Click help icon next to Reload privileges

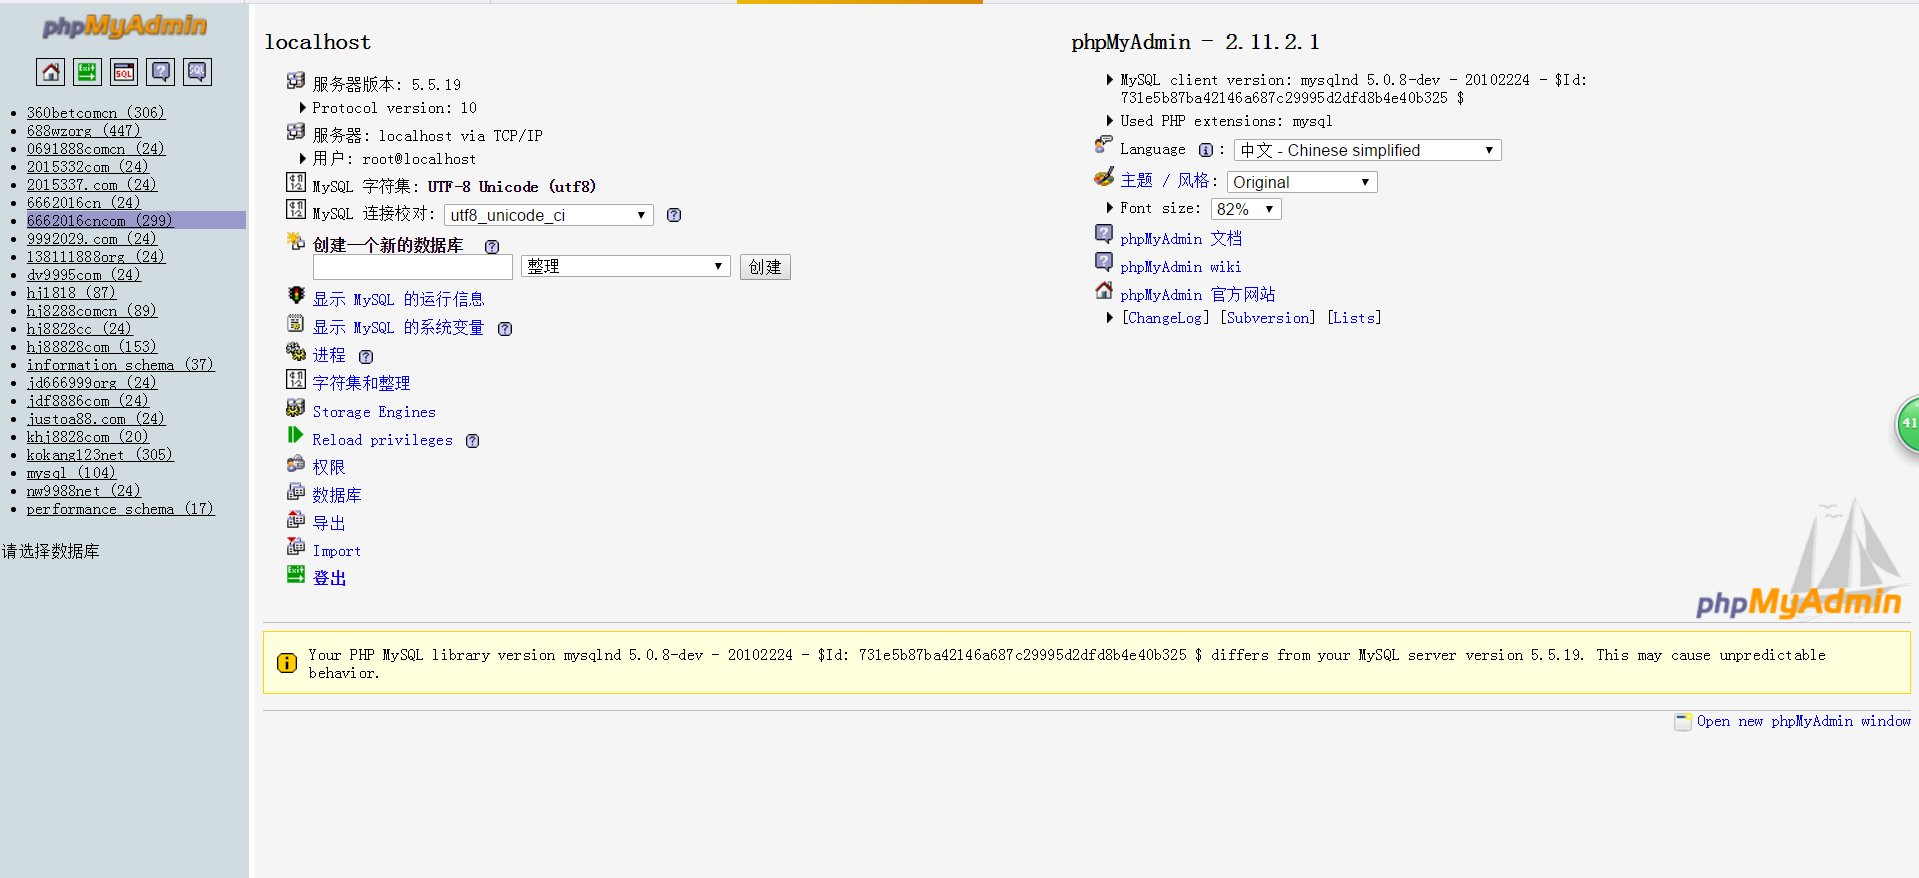473,441
